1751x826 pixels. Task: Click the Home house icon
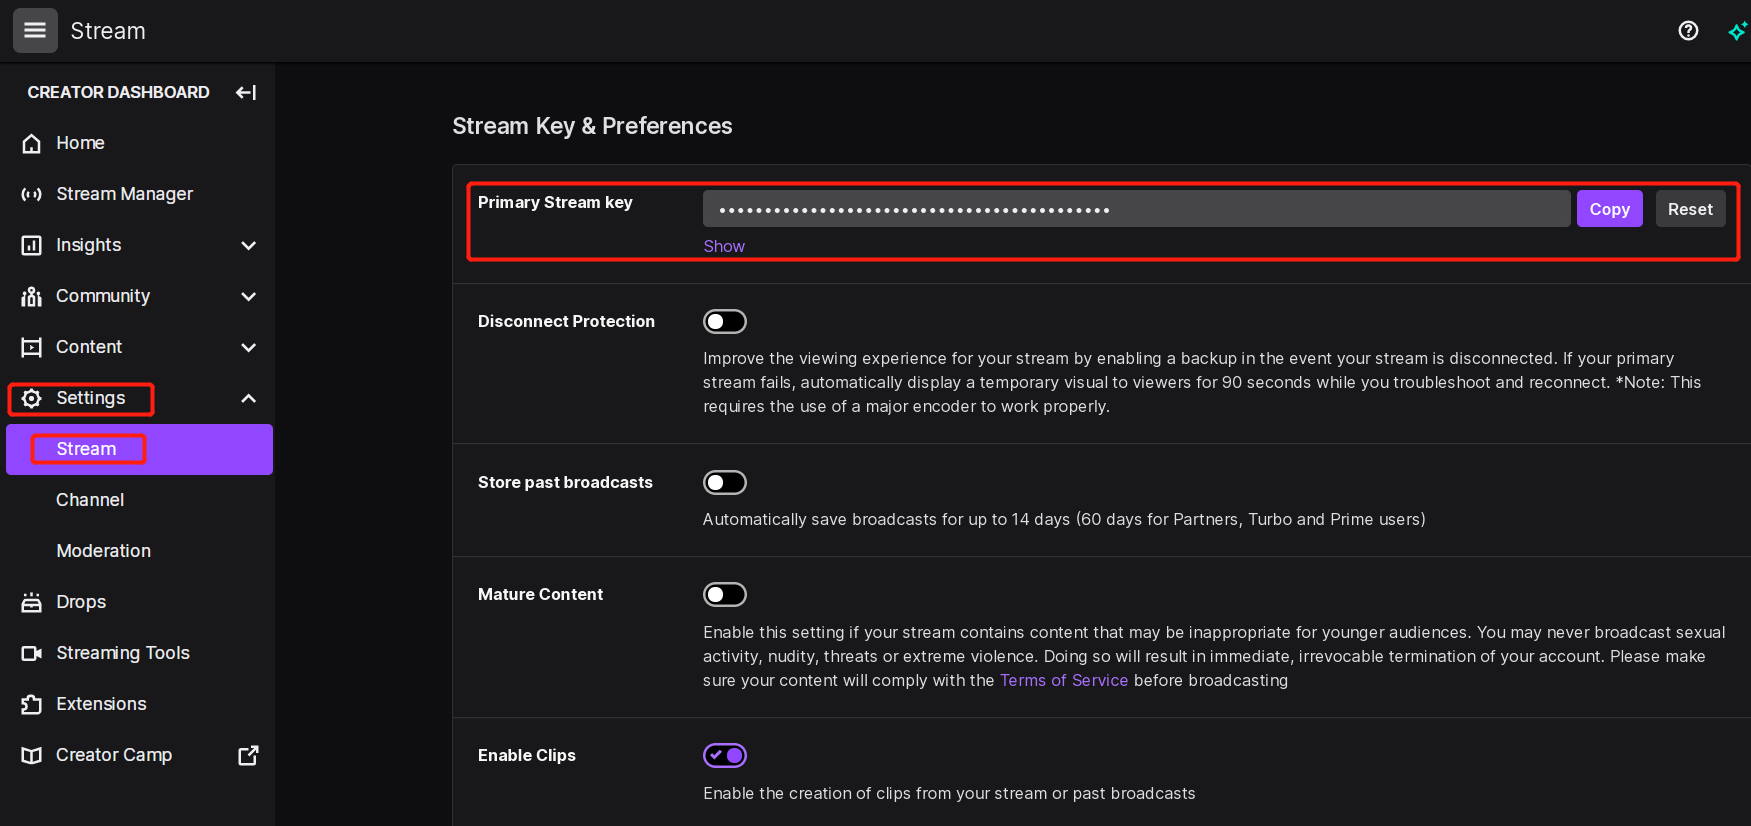32,143
